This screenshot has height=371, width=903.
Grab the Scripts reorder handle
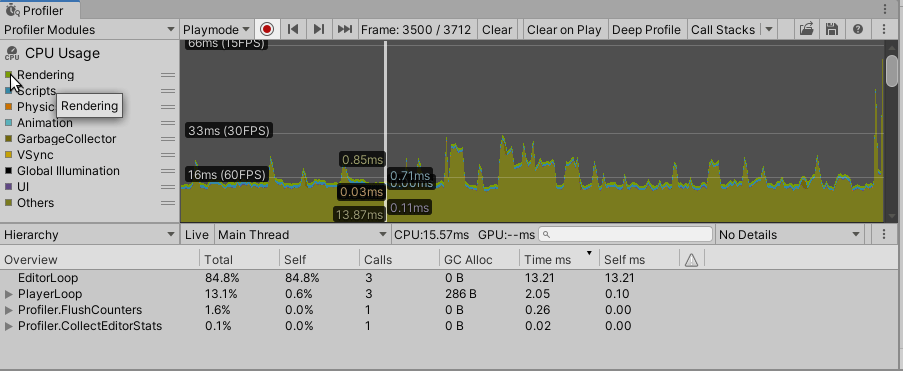point(168,91)
